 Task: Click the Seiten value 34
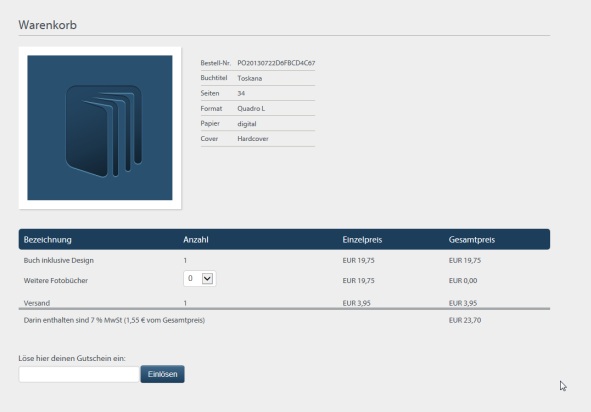pos(241,93)
